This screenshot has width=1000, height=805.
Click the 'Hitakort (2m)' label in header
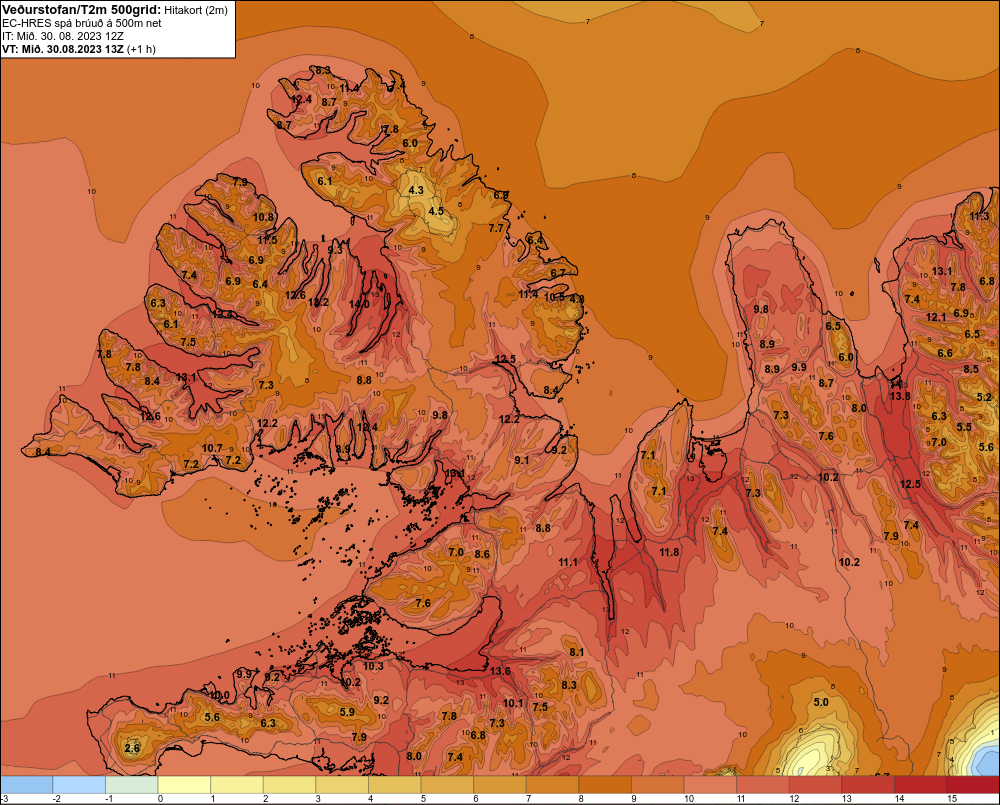[x=196, y=10]
